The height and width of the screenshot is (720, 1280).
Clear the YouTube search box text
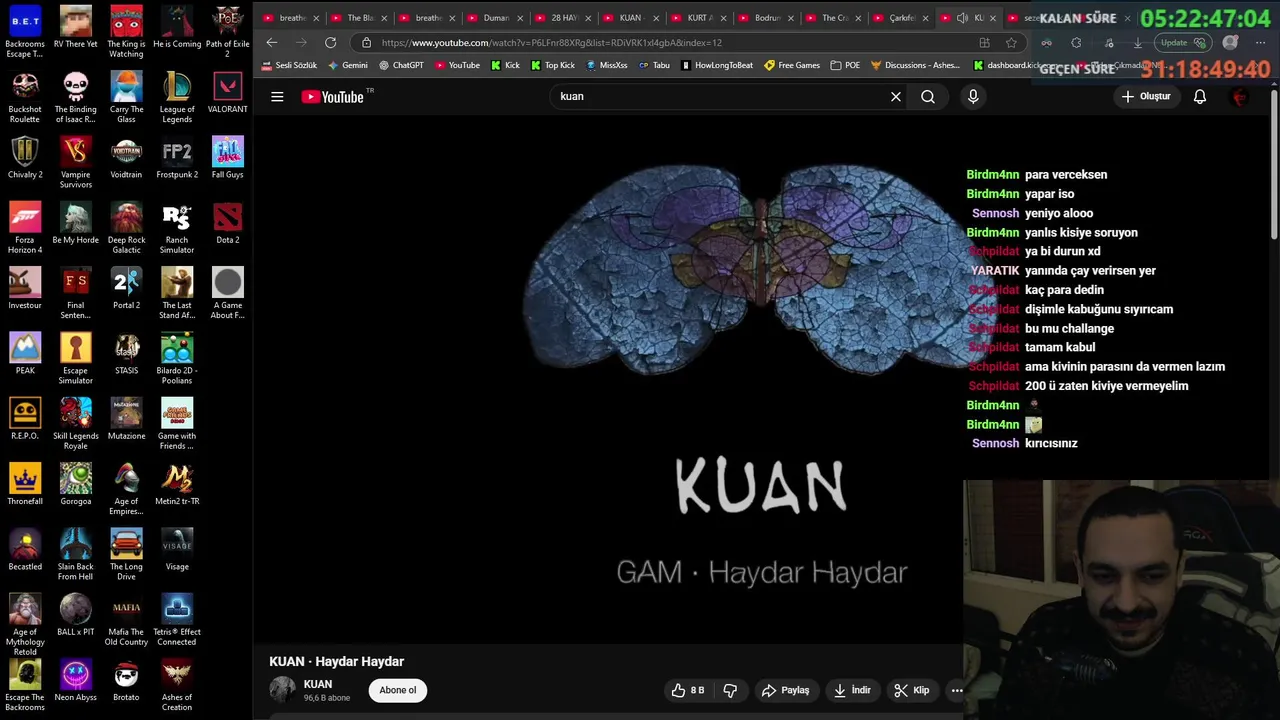click(x=896, y=96)
